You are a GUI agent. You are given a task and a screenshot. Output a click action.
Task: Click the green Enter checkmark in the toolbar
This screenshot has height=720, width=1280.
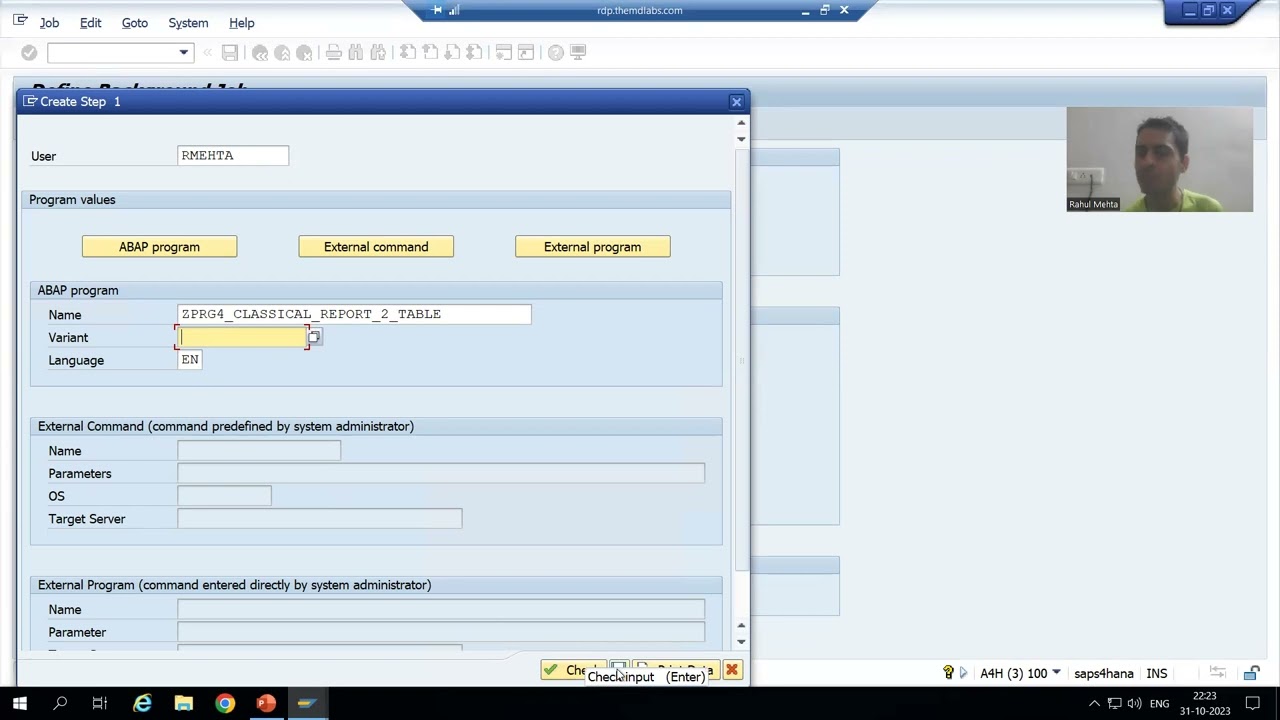coord(29,52)
